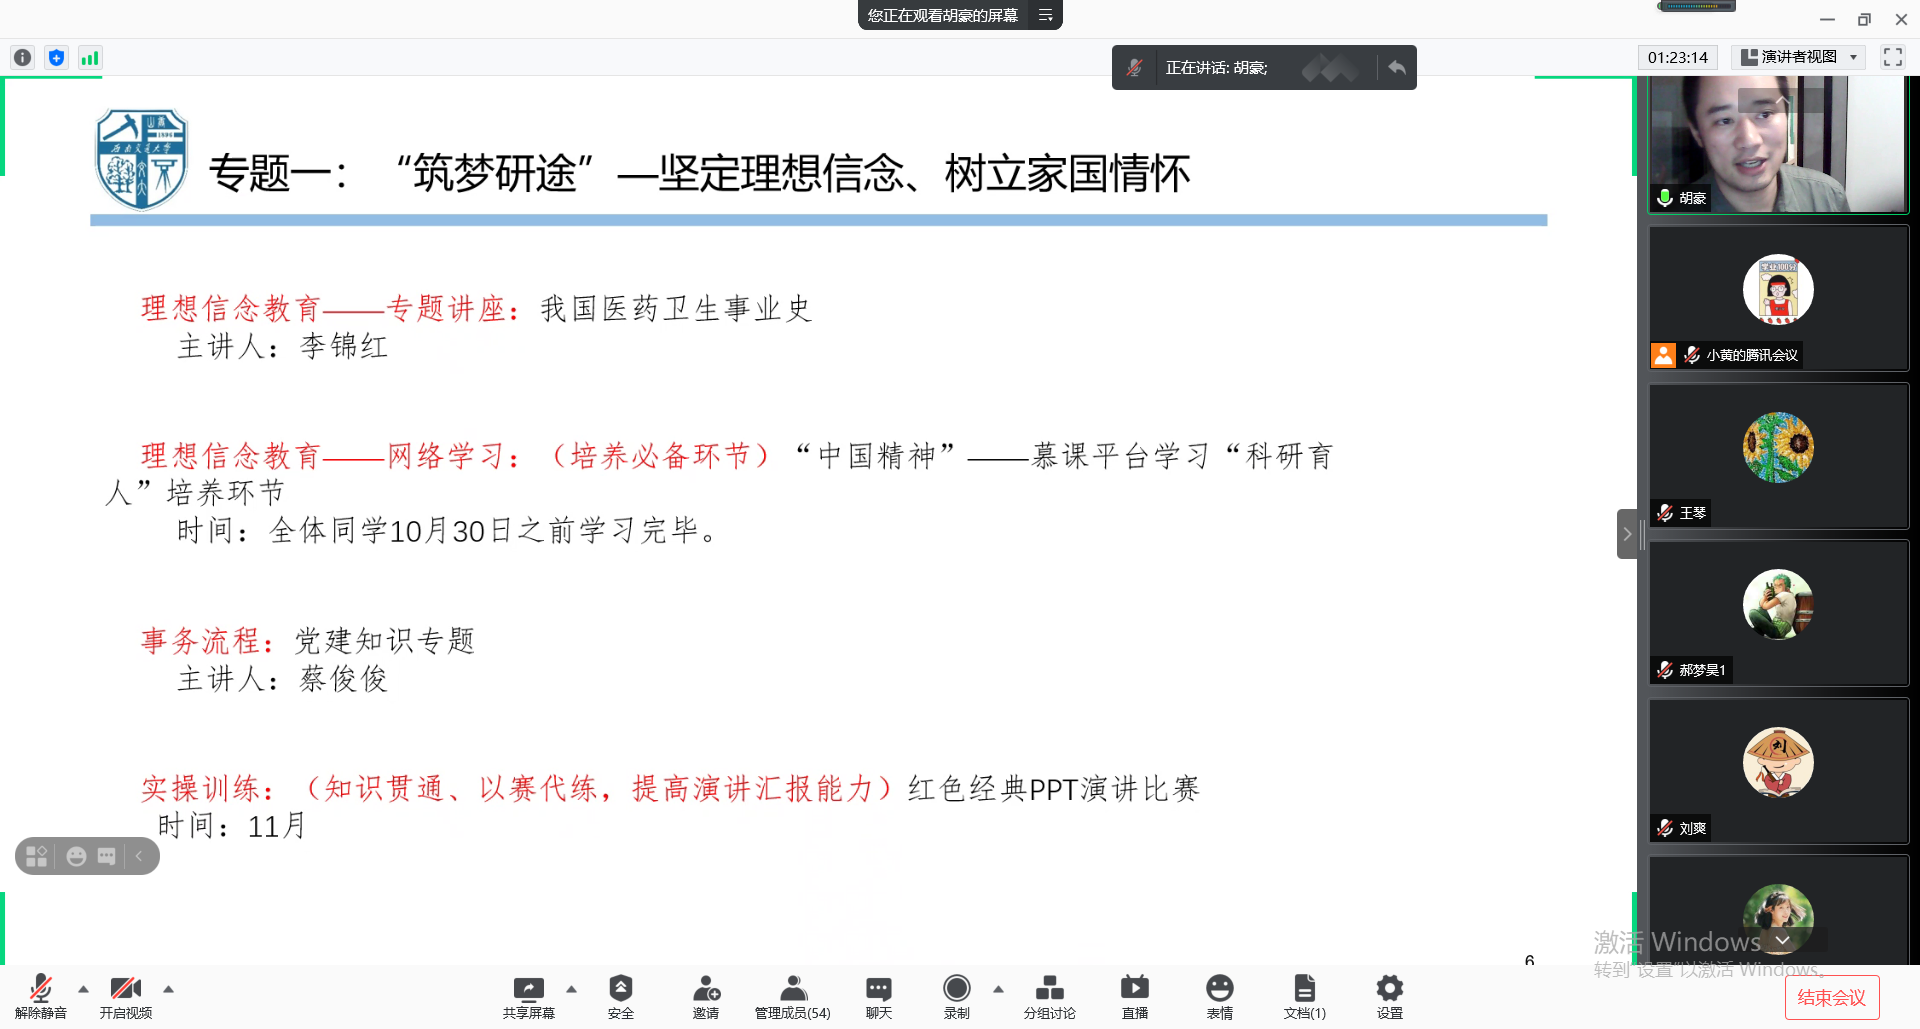Screen dimensions: 1920x1029
Task: Open 演讲者视图 view dropdown
Action: (x=1799, y=57)
